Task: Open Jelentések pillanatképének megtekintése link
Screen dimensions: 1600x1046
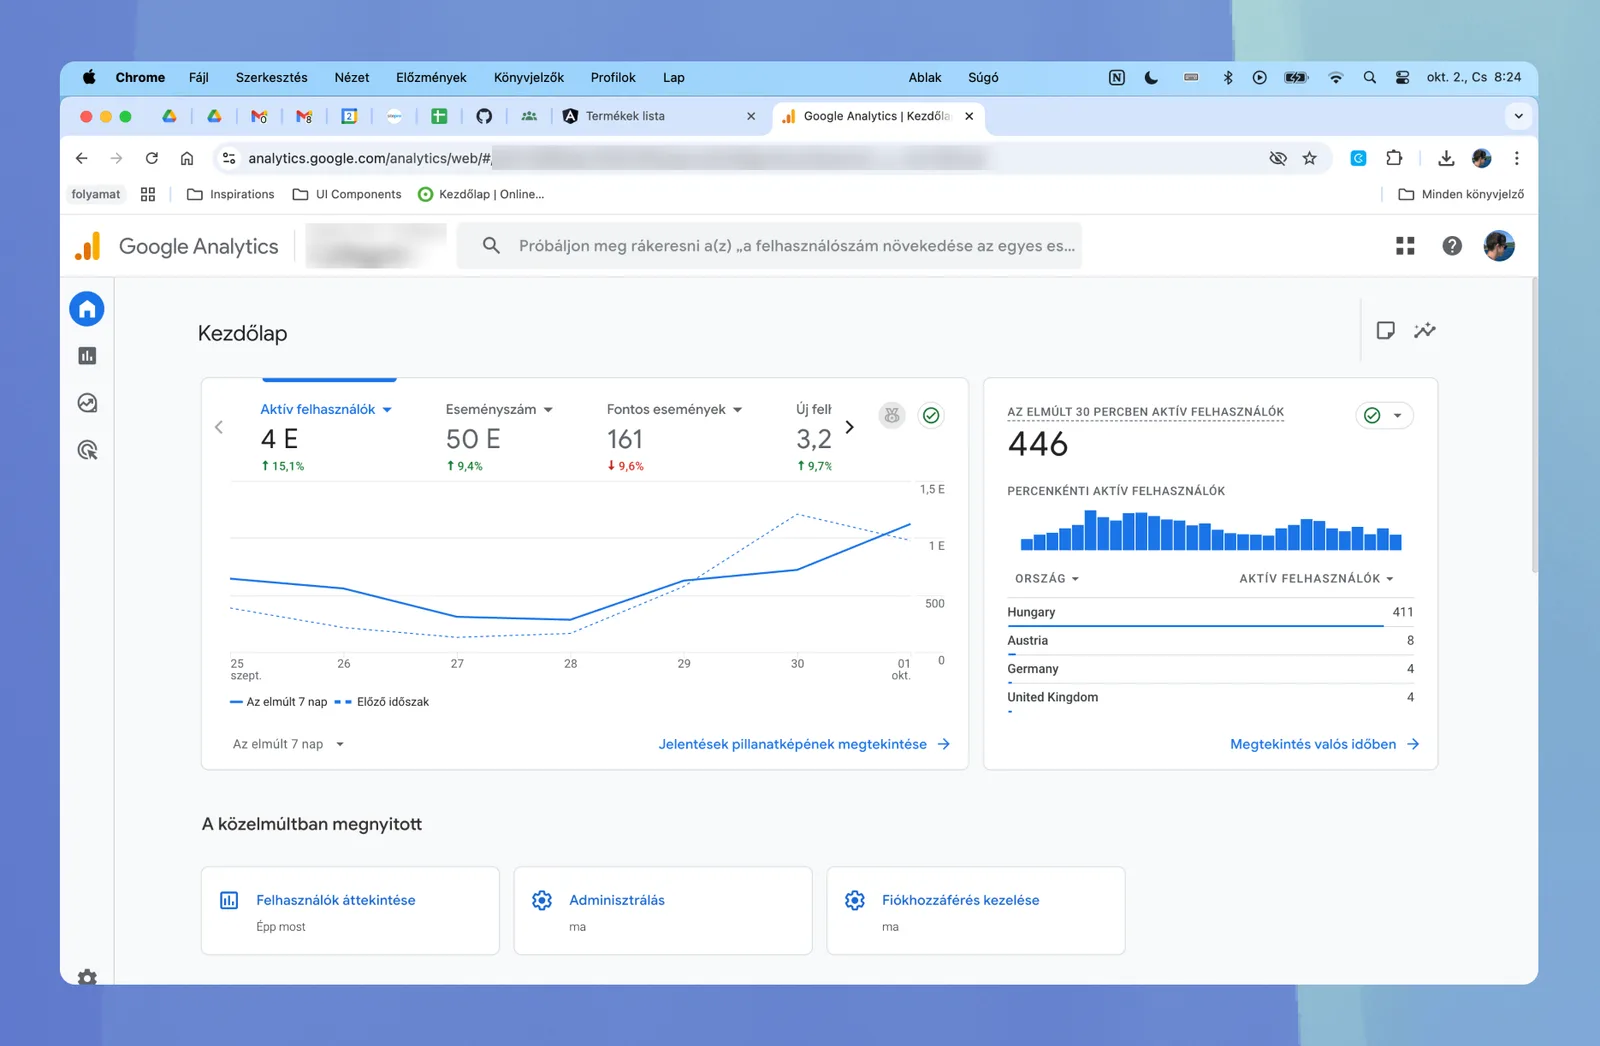Action: pos(804,744)
